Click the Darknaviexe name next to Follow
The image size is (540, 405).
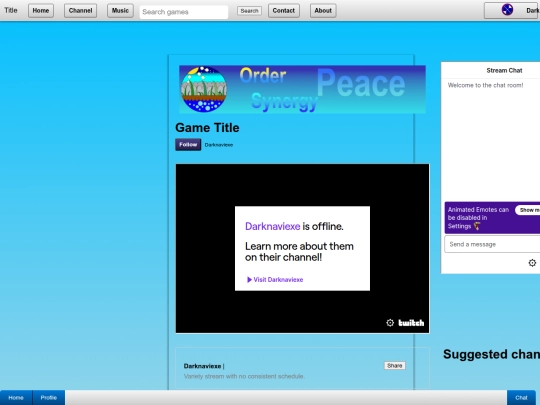(219, 145)
